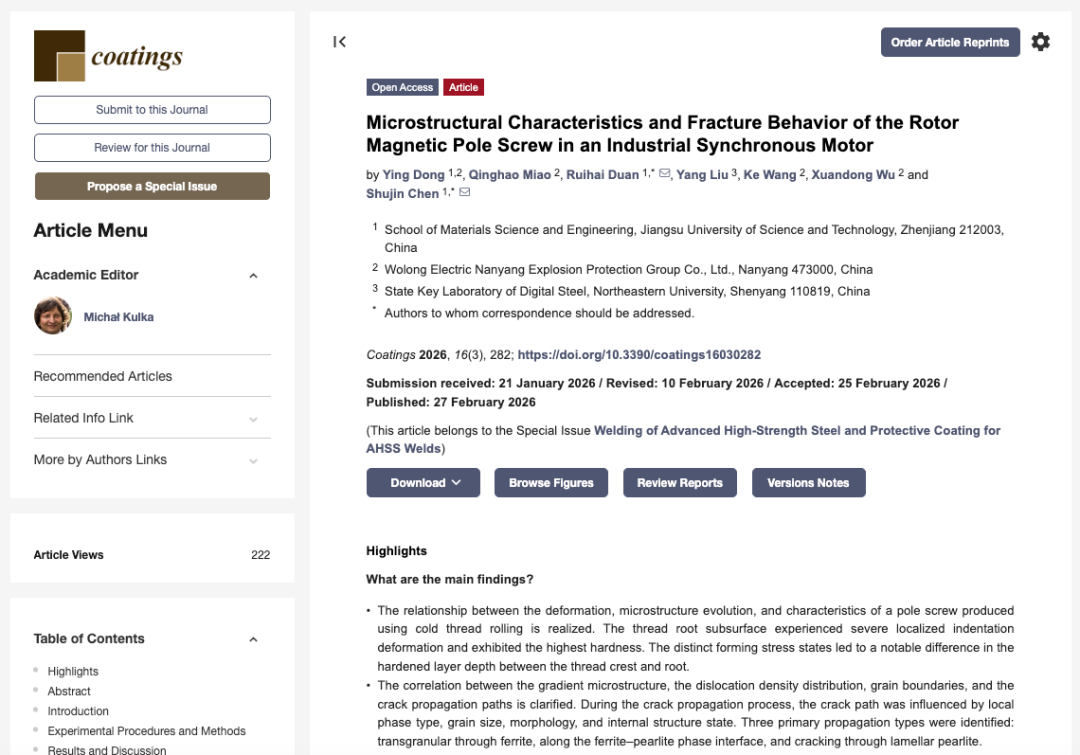The height and width of the screenshot is (755, 1080).
Task: Click 'What are the main findings?' subheading
Action: [449, 579]
